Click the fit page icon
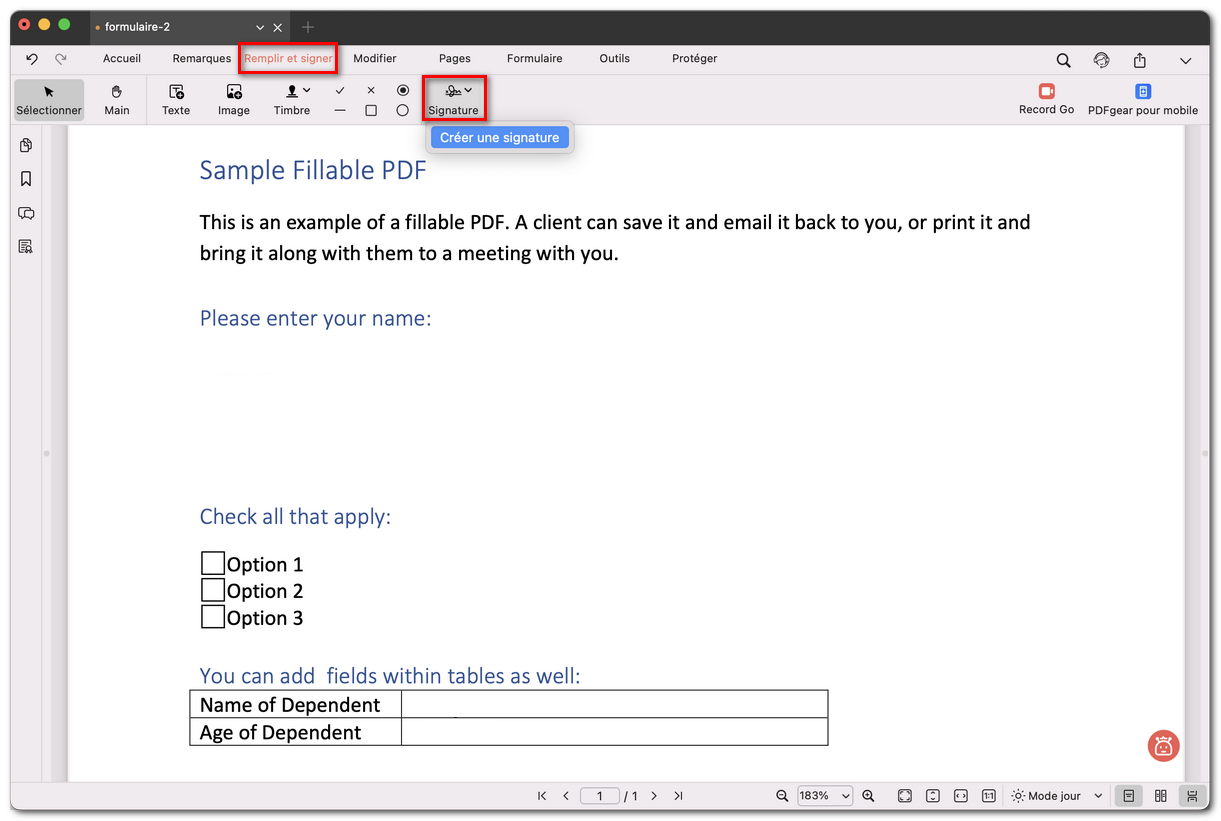 905,796
